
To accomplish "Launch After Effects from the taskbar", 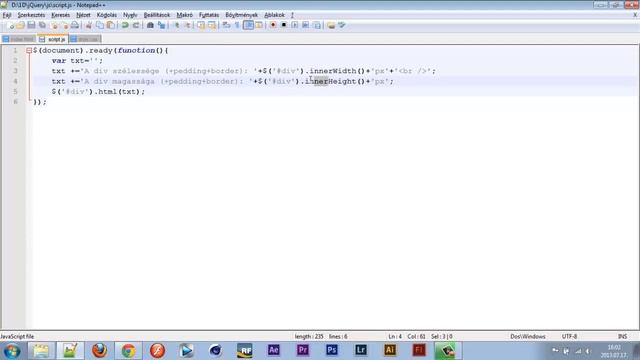I will (273, 350).
